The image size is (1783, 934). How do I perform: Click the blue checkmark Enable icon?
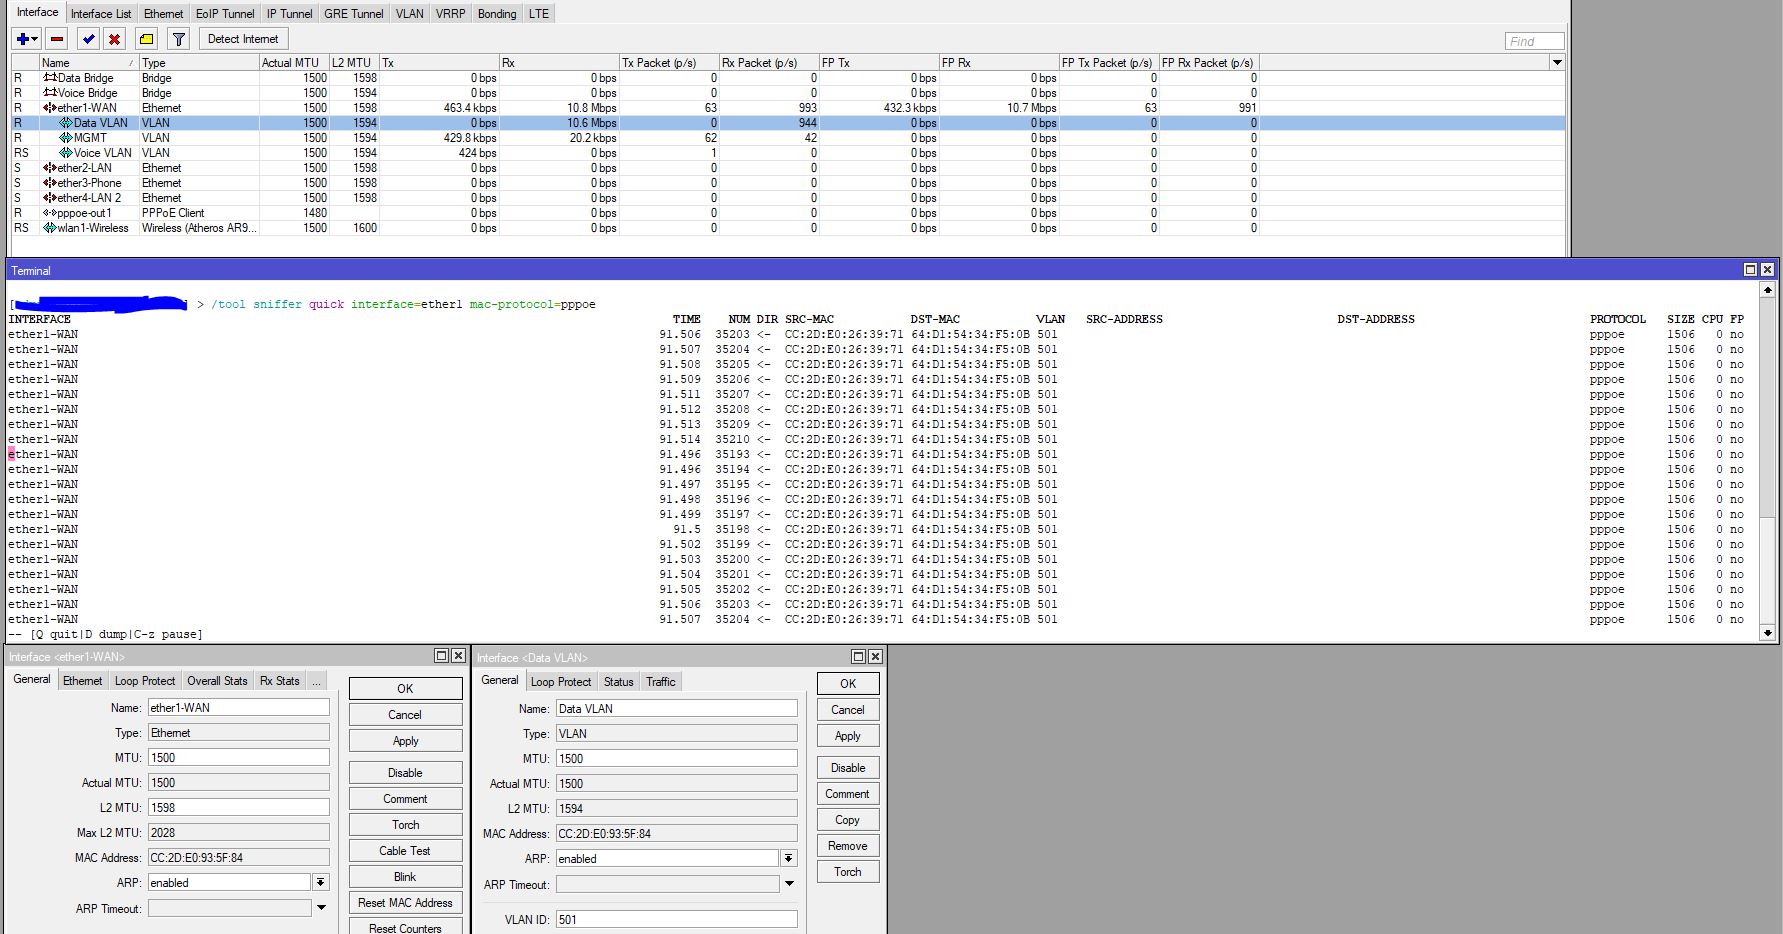point(89,39)
